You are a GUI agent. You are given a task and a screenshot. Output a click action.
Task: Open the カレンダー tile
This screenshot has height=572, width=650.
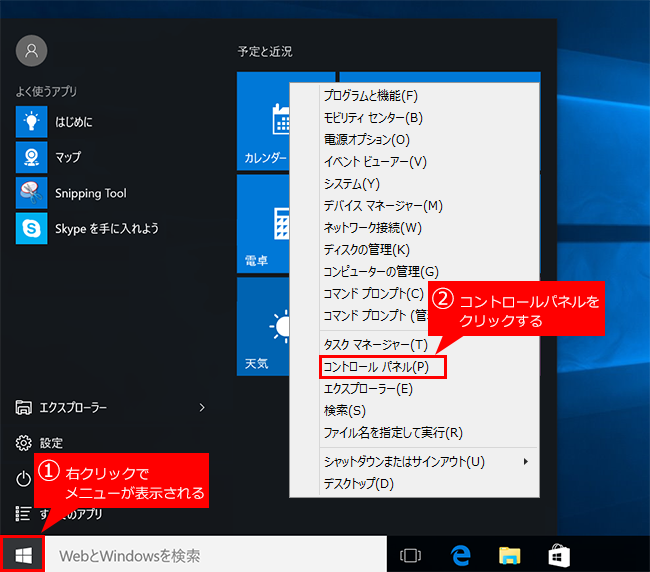[x=263, y=121]
